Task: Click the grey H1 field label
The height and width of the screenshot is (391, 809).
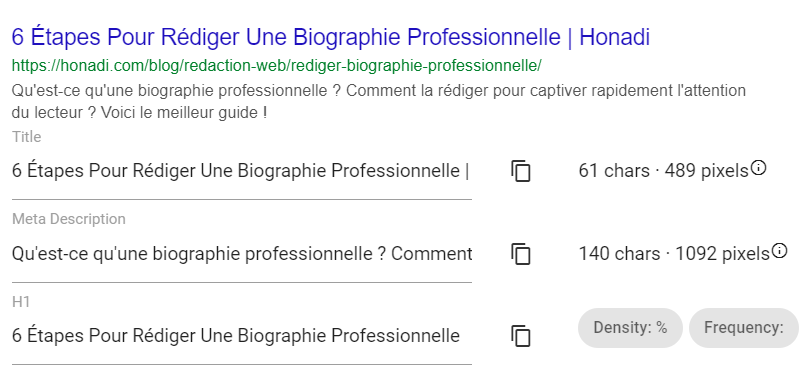Action: coord(21,302)
